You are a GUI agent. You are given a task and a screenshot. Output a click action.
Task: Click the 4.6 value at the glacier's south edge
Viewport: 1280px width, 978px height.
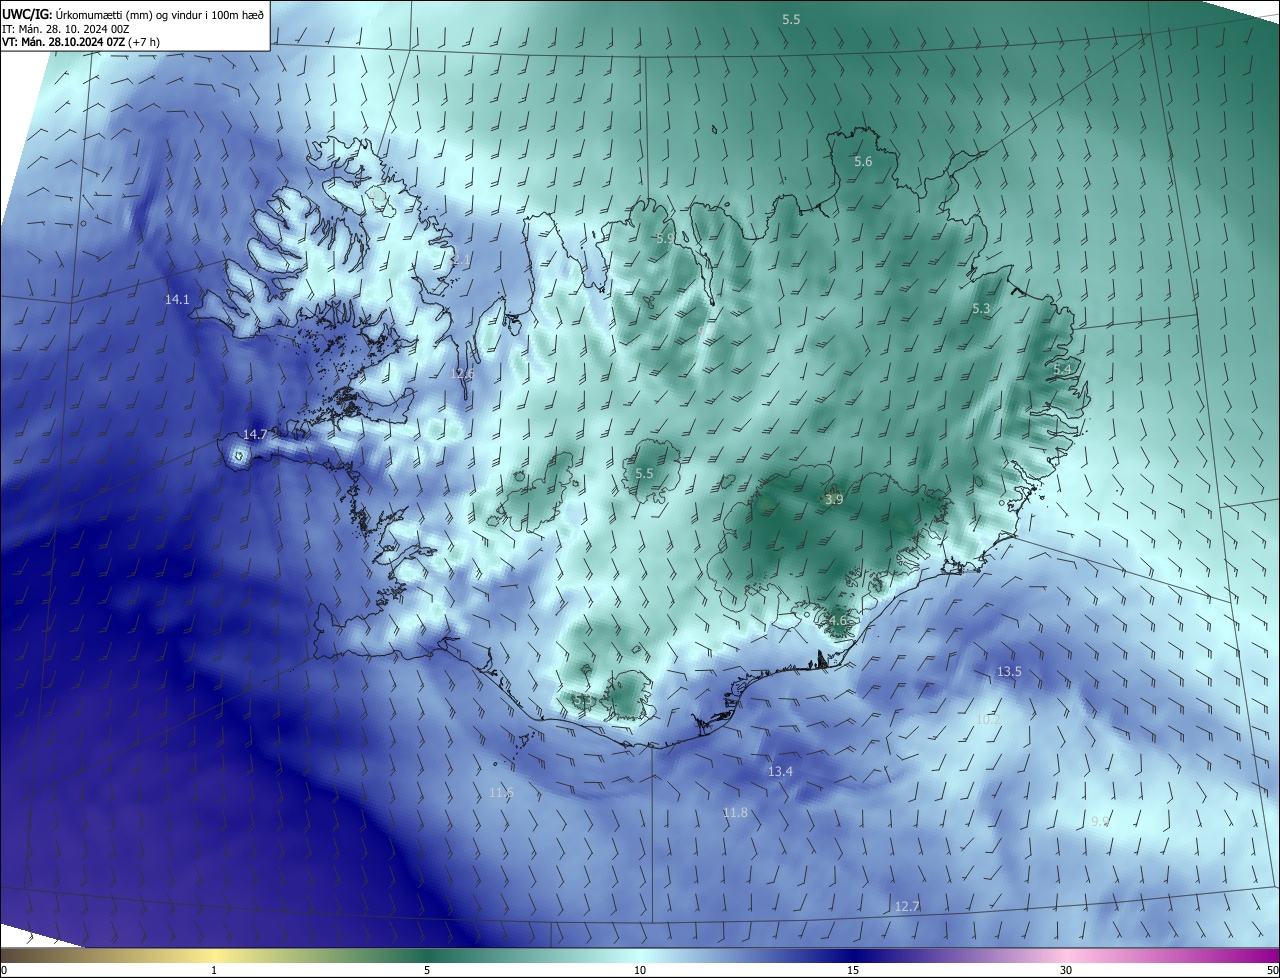pos(837,620)
